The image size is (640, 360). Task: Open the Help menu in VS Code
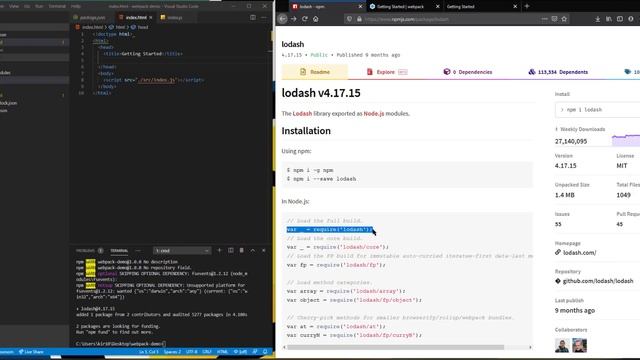tap(76, 6)
